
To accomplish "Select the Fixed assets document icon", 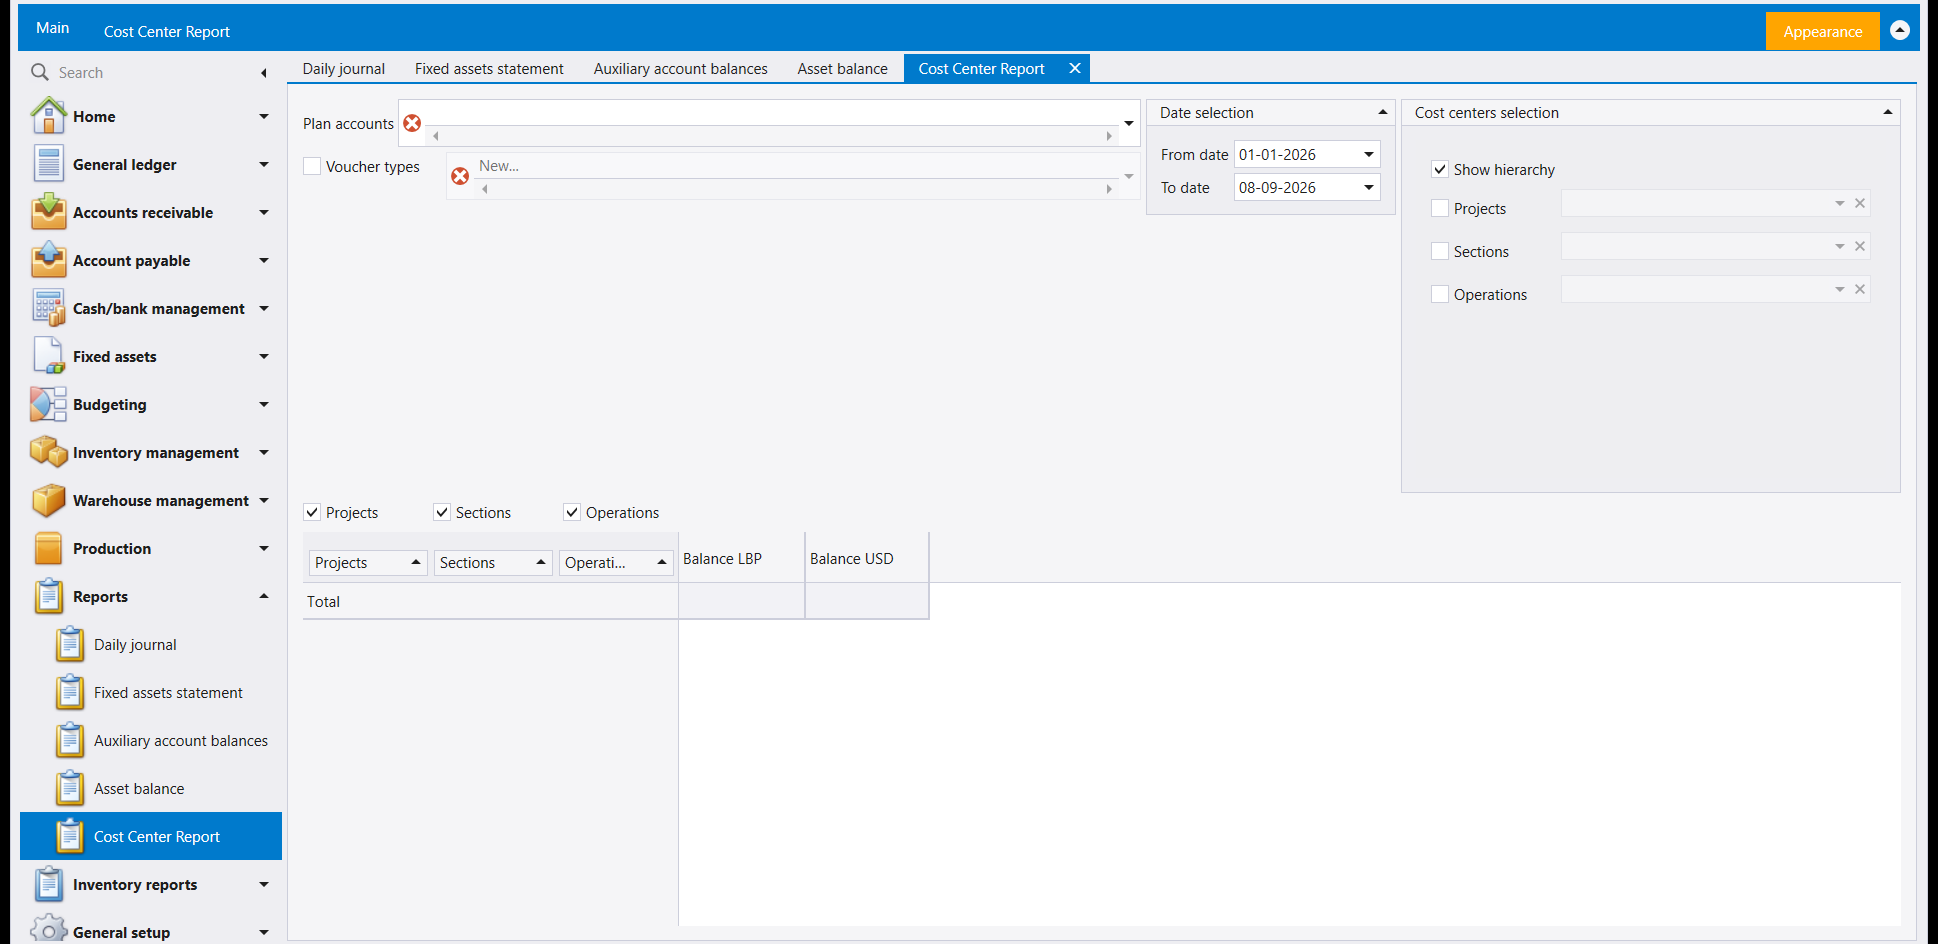I will point(48,356).
